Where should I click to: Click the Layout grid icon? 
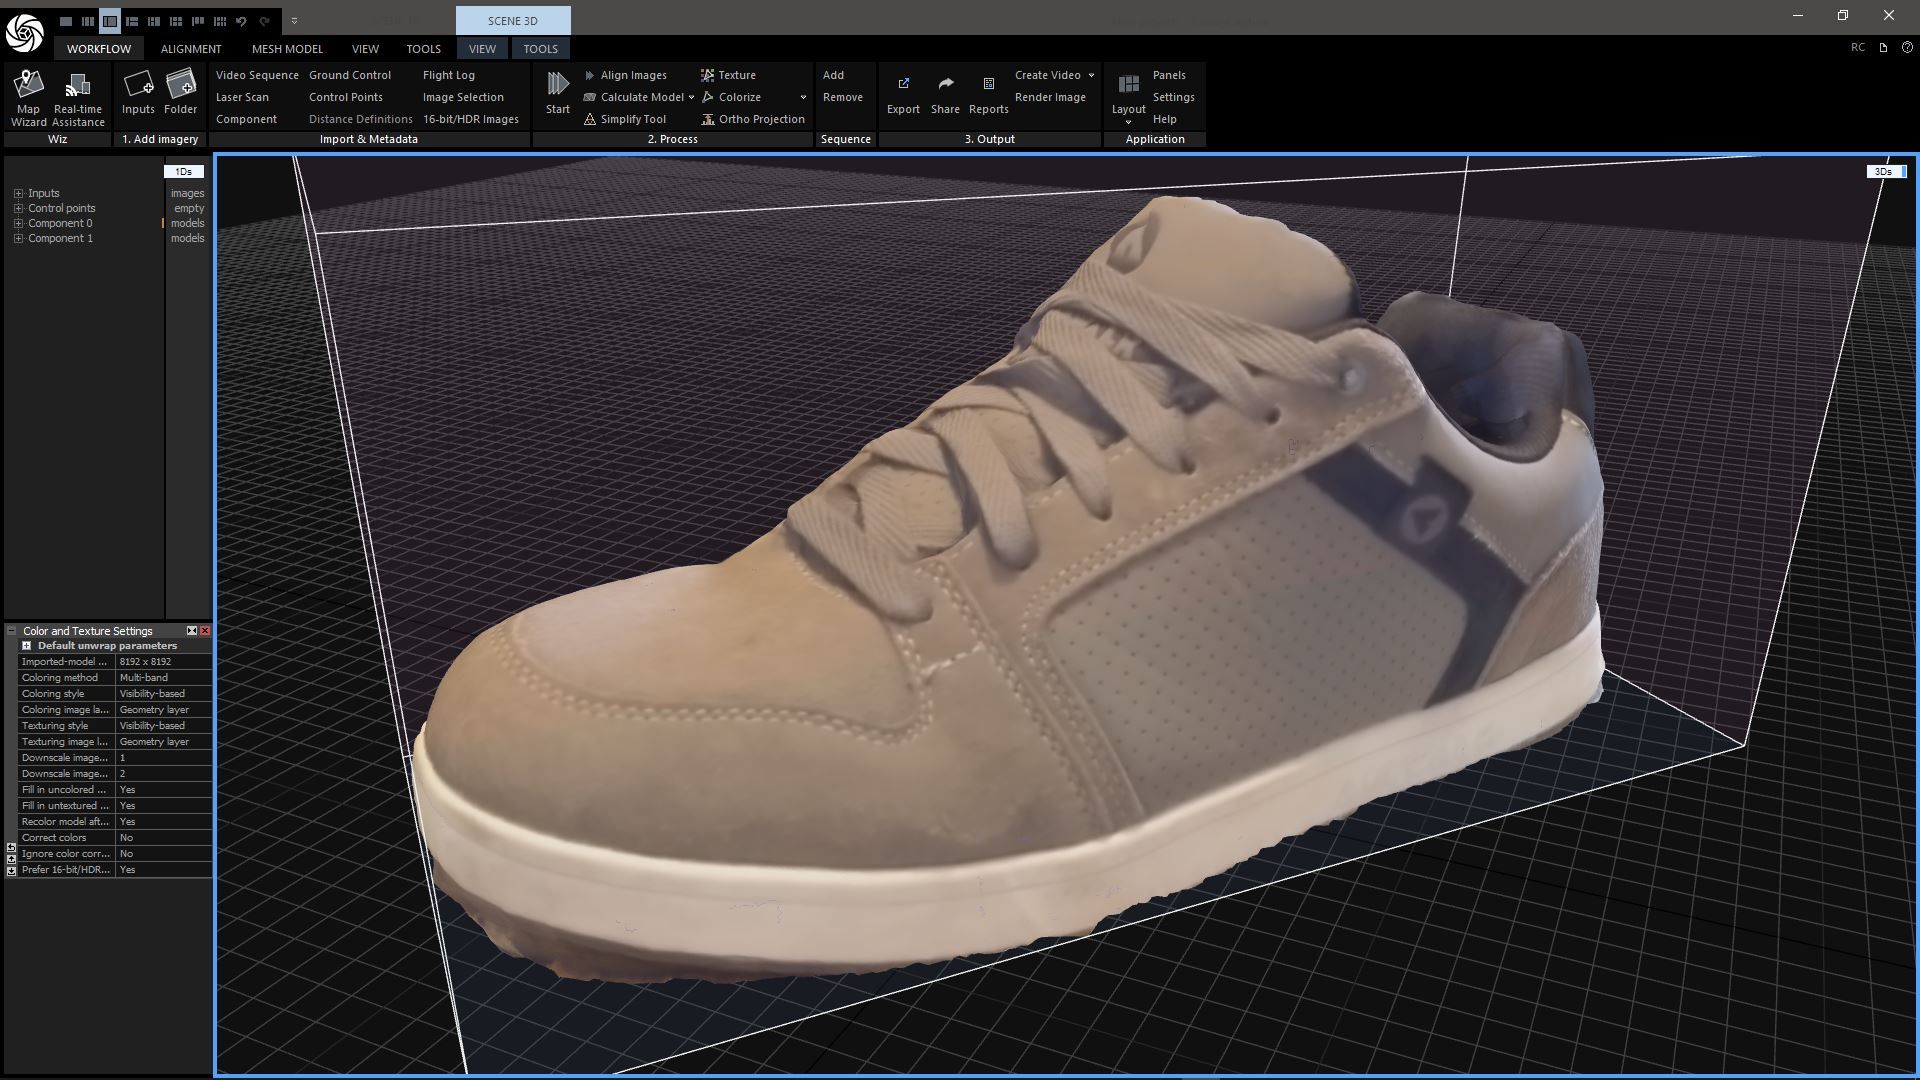coord(1128,85)
